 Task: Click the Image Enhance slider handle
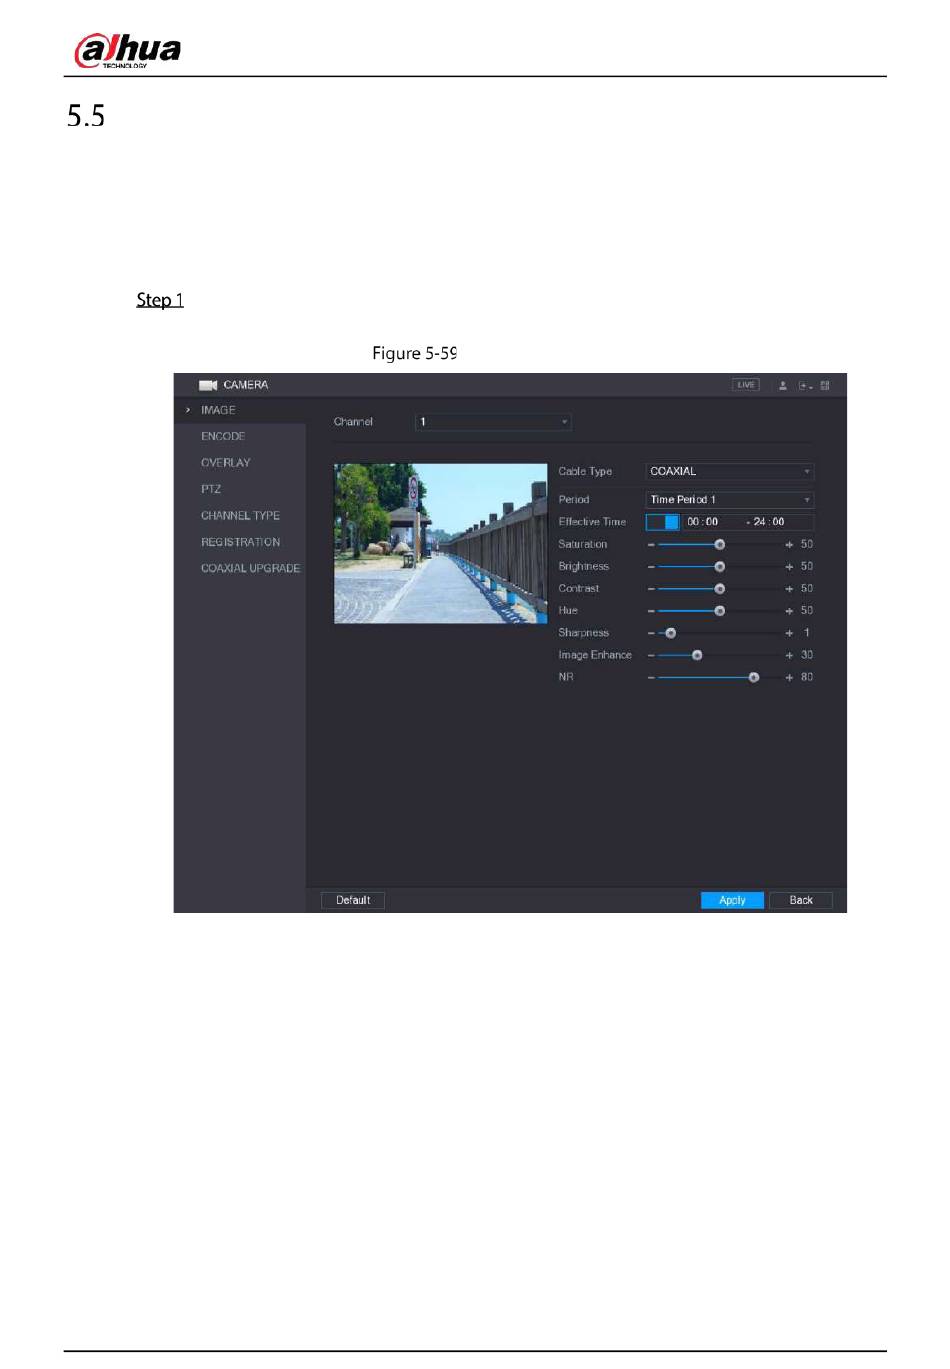tap(698, 656)
